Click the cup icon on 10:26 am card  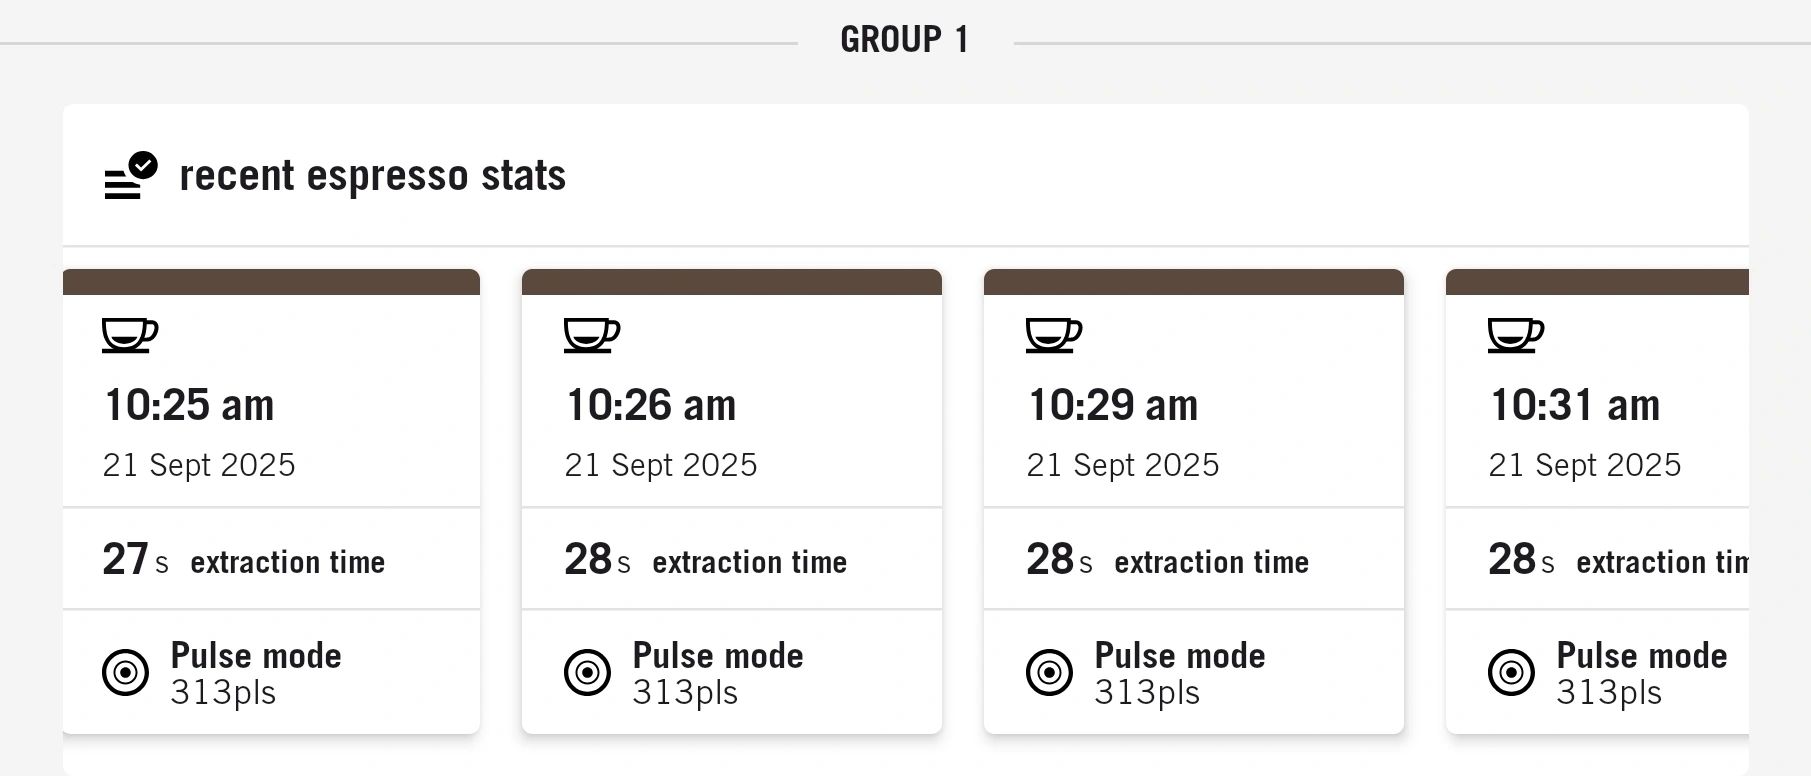[592, 335]
